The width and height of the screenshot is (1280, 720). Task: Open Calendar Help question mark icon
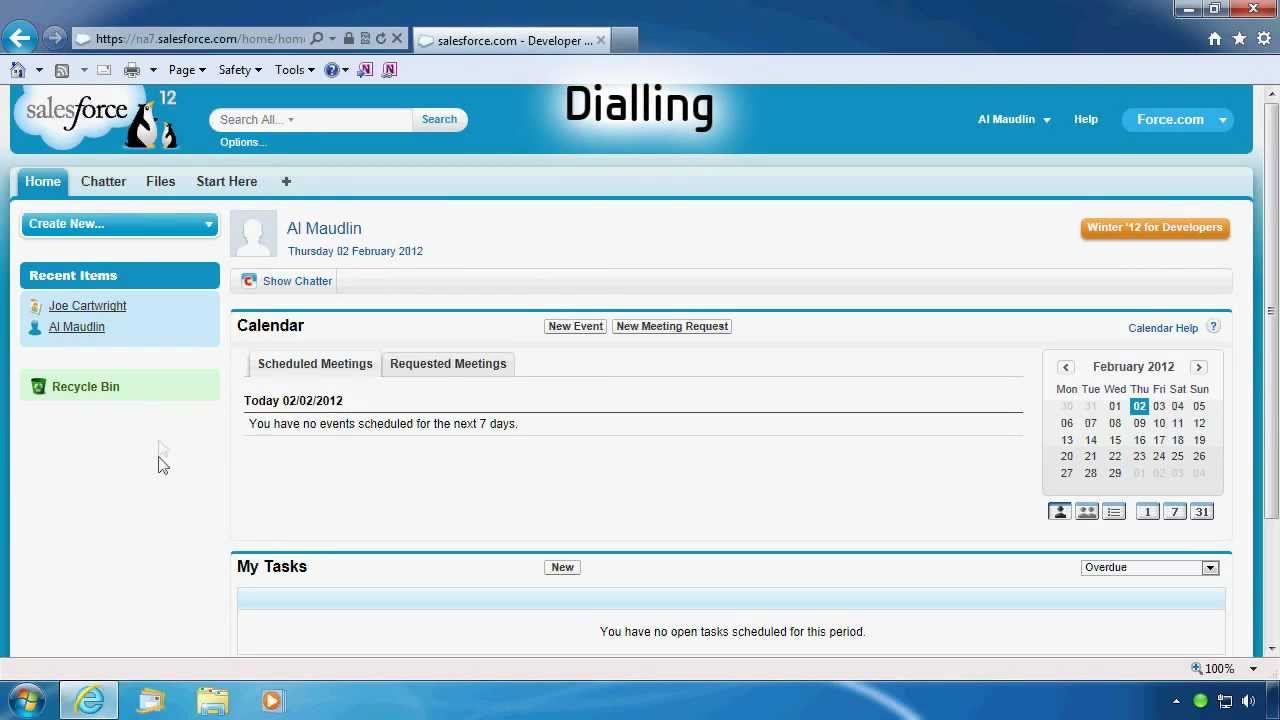pyautogui.click(x=1213, y=327)
